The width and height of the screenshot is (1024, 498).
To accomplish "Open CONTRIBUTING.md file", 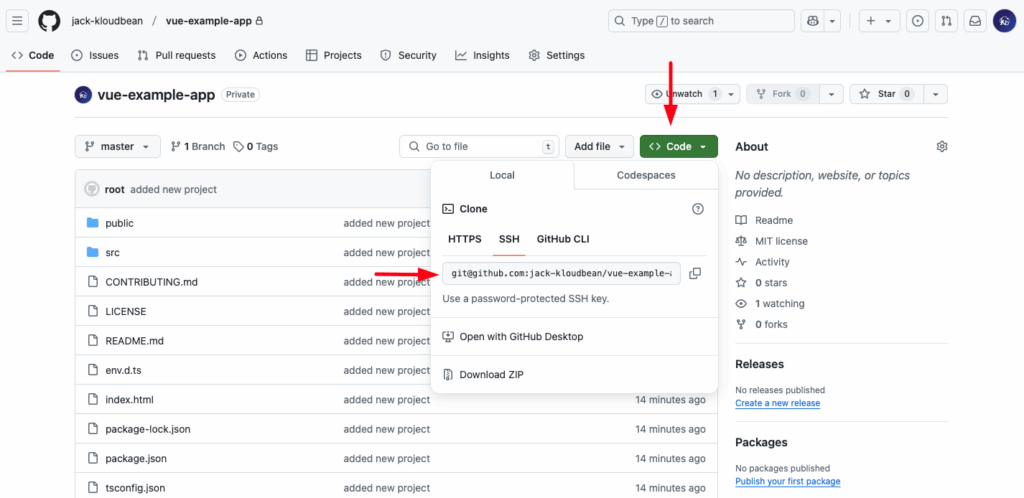I will tap(152, 282).
